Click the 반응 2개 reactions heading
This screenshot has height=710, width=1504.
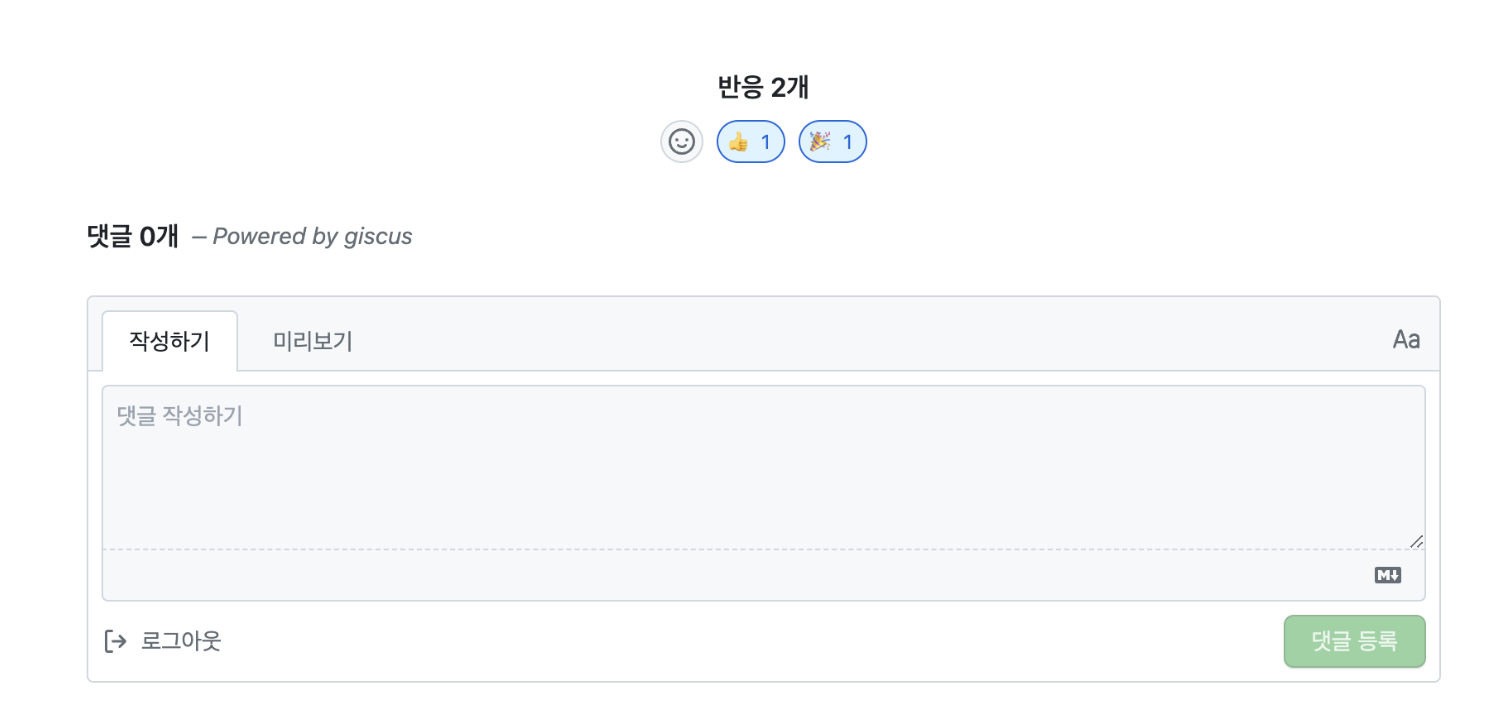click(763, 88)
